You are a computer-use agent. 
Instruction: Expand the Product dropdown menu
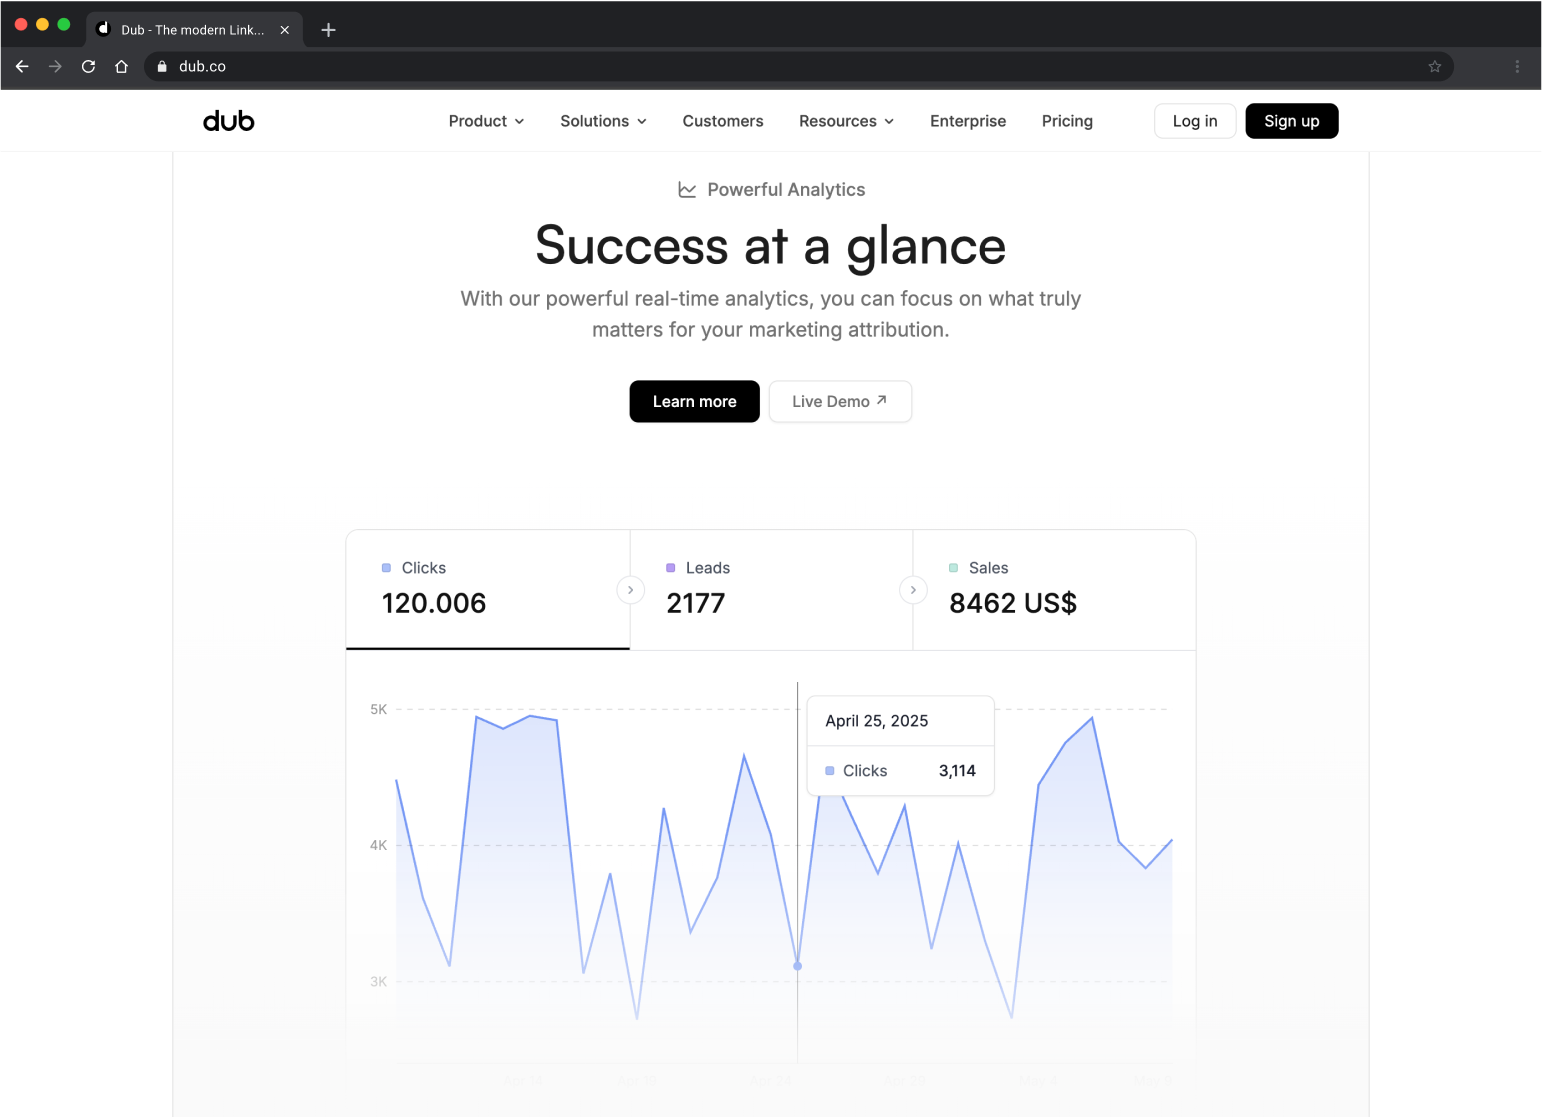(x=486, y=121)
